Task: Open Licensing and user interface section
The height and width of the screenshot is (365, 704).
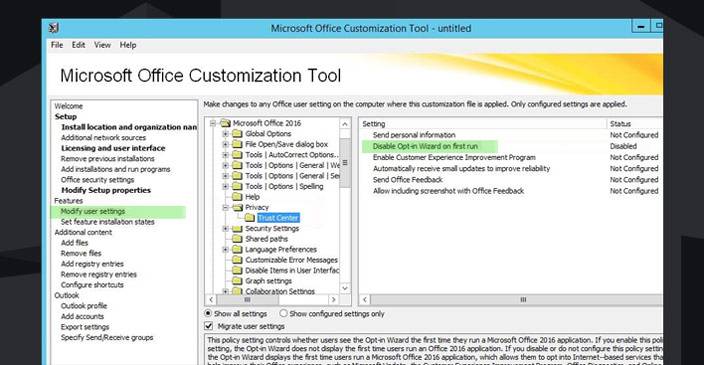Action: [x=113, y=148]
